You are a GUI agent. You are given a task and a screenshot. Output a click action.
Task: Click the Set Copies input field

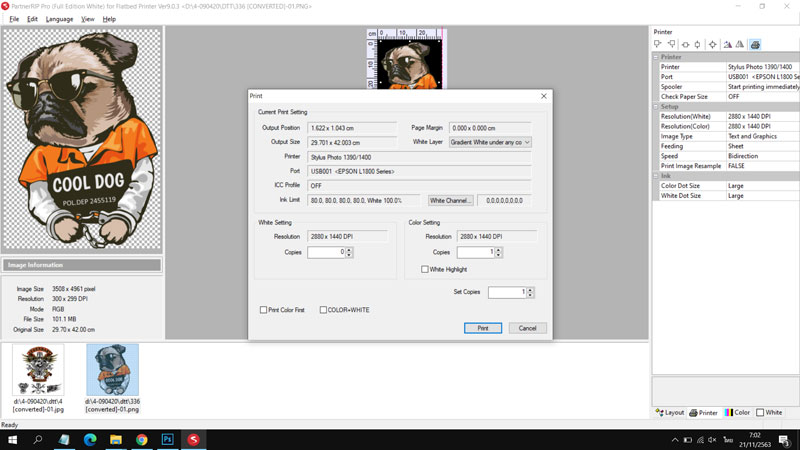pos(507,292)
